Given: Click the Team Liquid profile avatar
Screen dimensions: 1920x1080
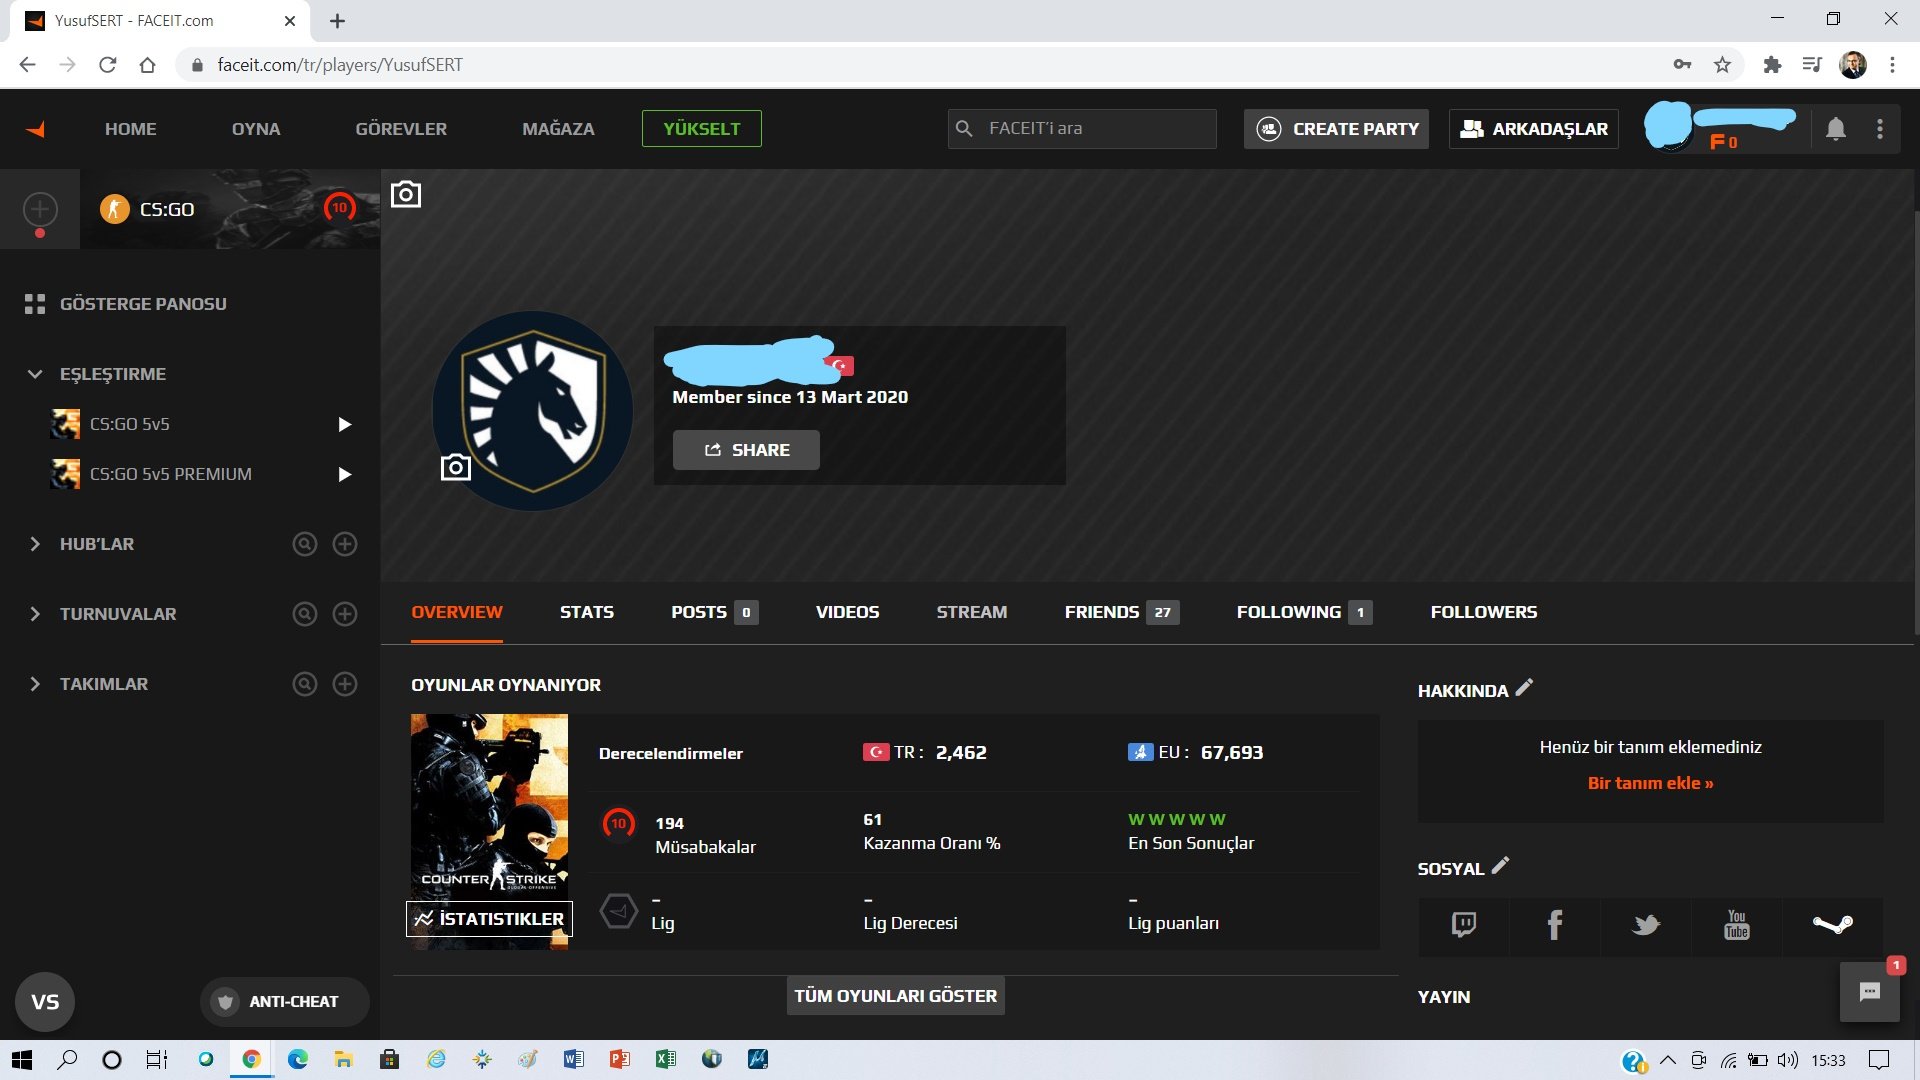Looking at the screenshot, I should pyautogui.click(x=532, y=411).
